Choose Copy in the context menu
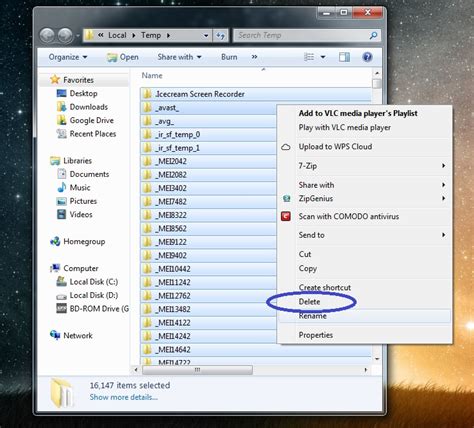This screenshot has height=428, width=474. (365, 268)
